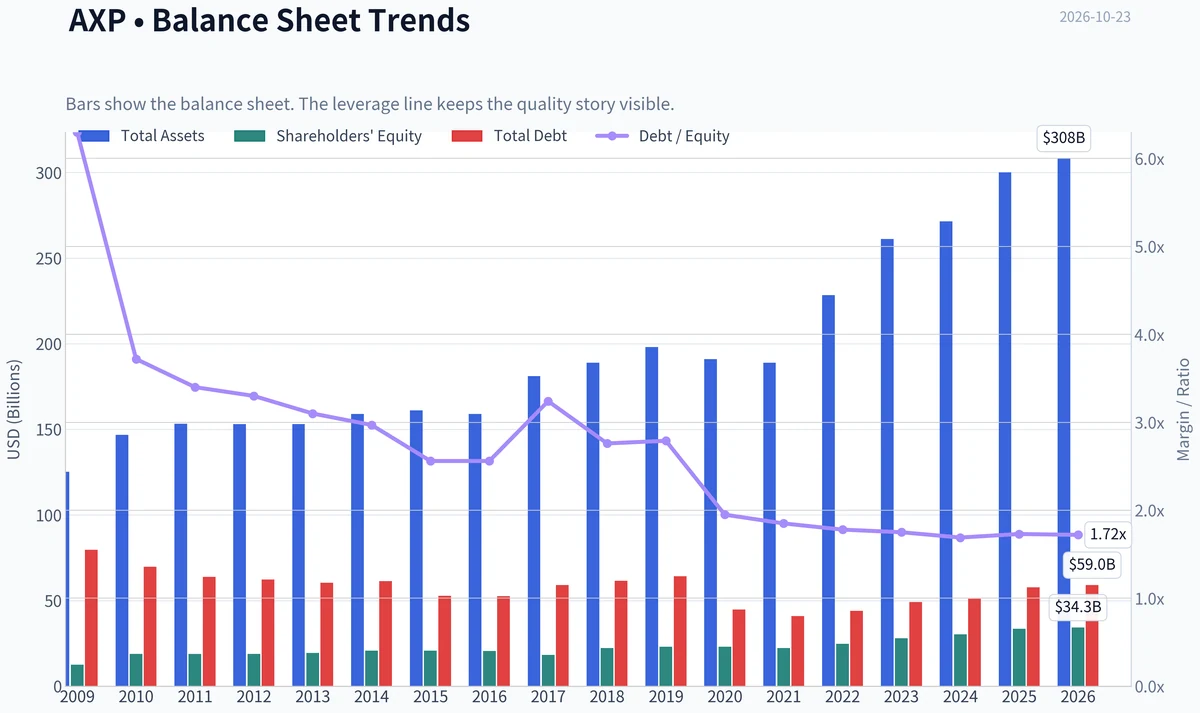Click the 2023 Total Assets blue bar
Image resolution: width=1200 pixels, height=713 pixels.
(x=887, y=463)
